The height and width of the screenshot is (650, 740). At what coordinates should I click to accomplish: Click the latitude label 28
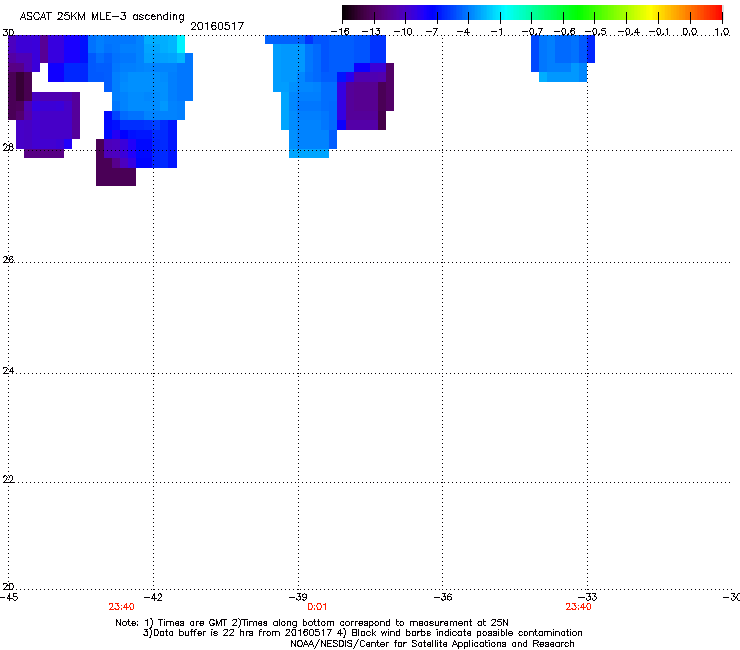8,147
